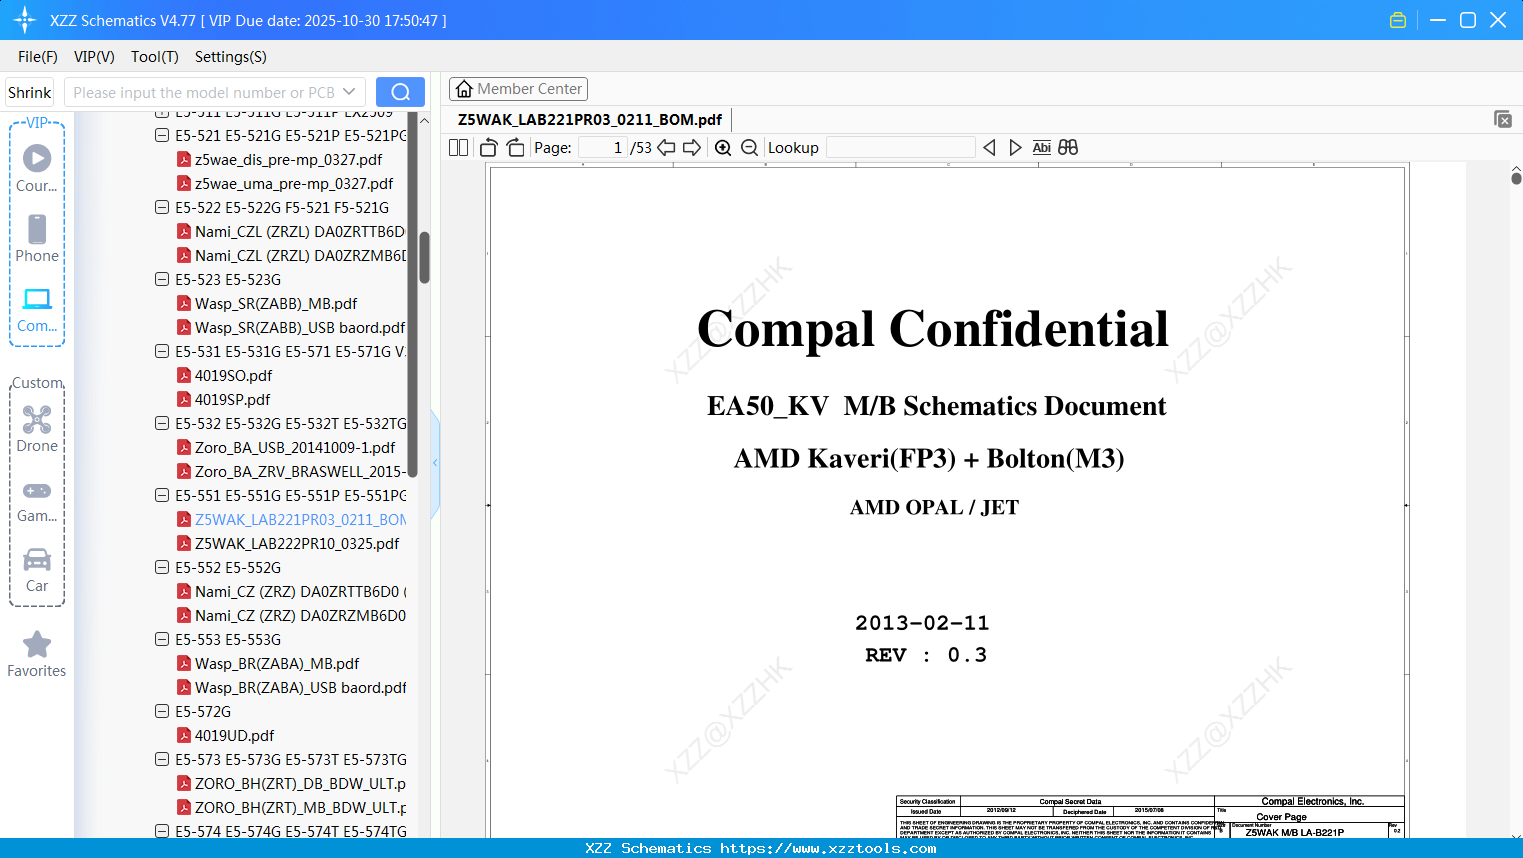This screenshot has height=858, width=1523.
Task: Find previous lookup result
Action: [989, 147]
